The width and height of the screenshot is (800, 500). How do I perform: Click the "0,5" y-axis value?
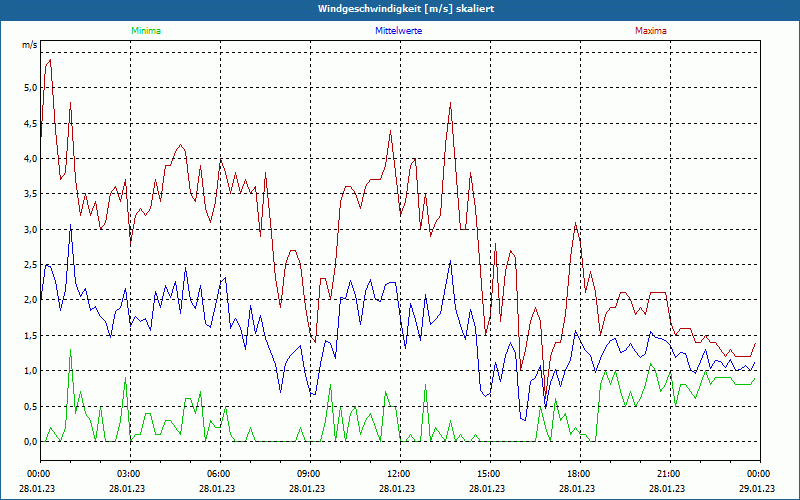click(31, 406)
